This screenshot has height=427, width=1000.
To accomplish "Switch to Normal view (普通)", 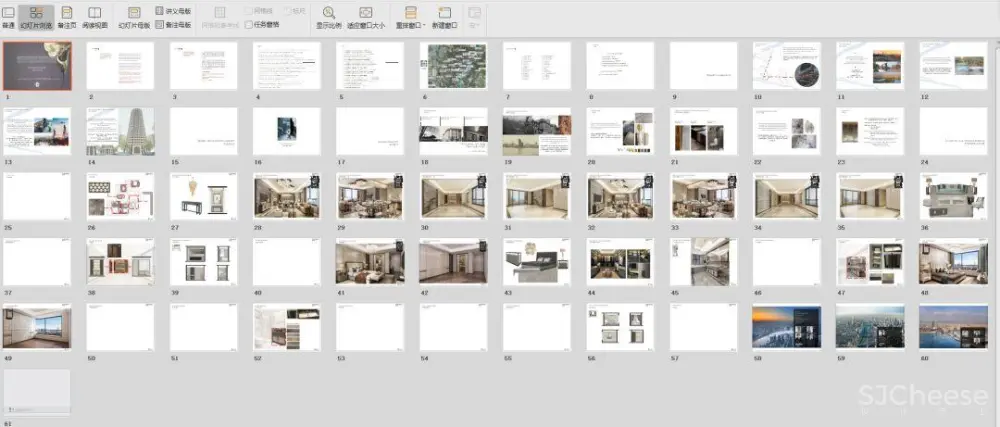I will tap(9, 16).
